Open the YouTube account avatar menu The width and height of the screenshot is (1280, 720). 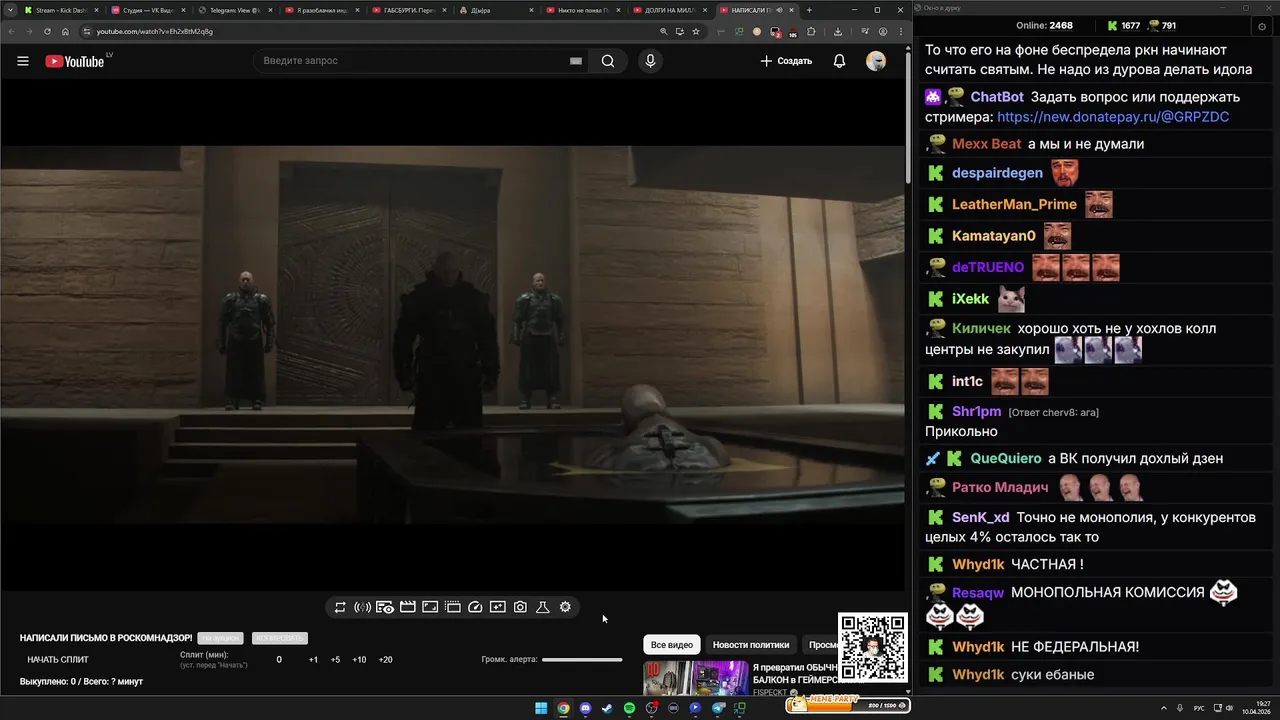click(x=876, y=61)
